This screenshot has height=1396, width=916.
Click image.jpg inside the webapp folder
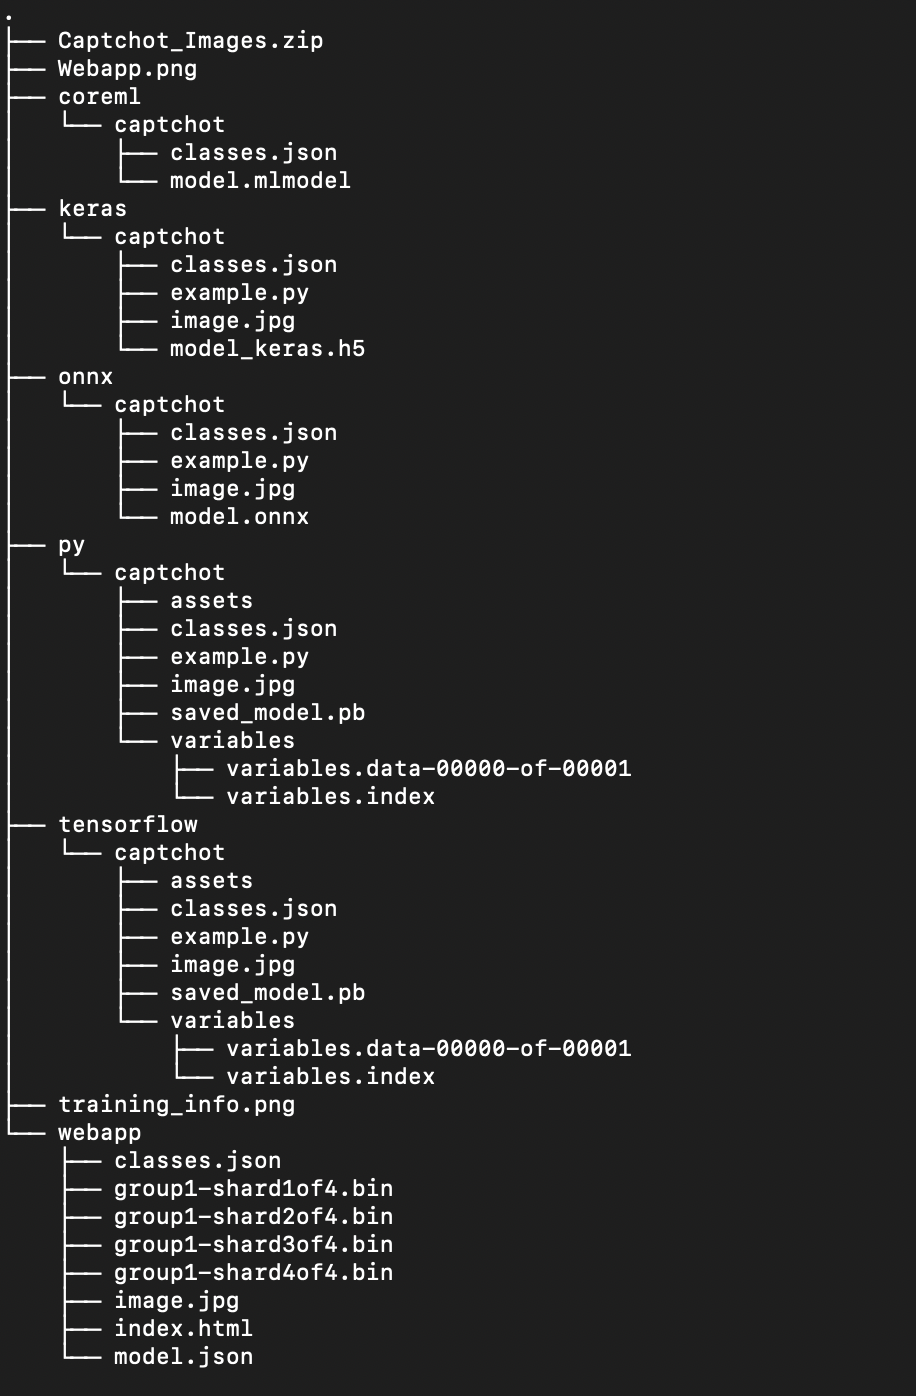pyautogui.click(x=176, y=1301)
